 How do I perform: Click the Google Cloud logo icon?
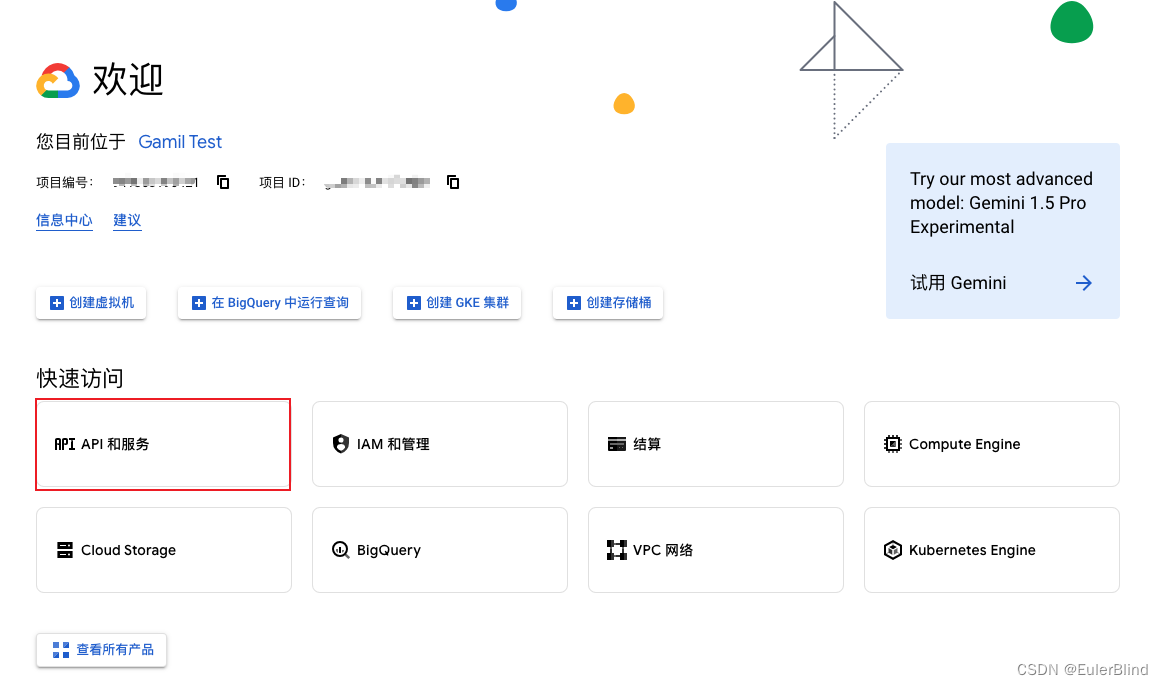(x=58, y=81)
